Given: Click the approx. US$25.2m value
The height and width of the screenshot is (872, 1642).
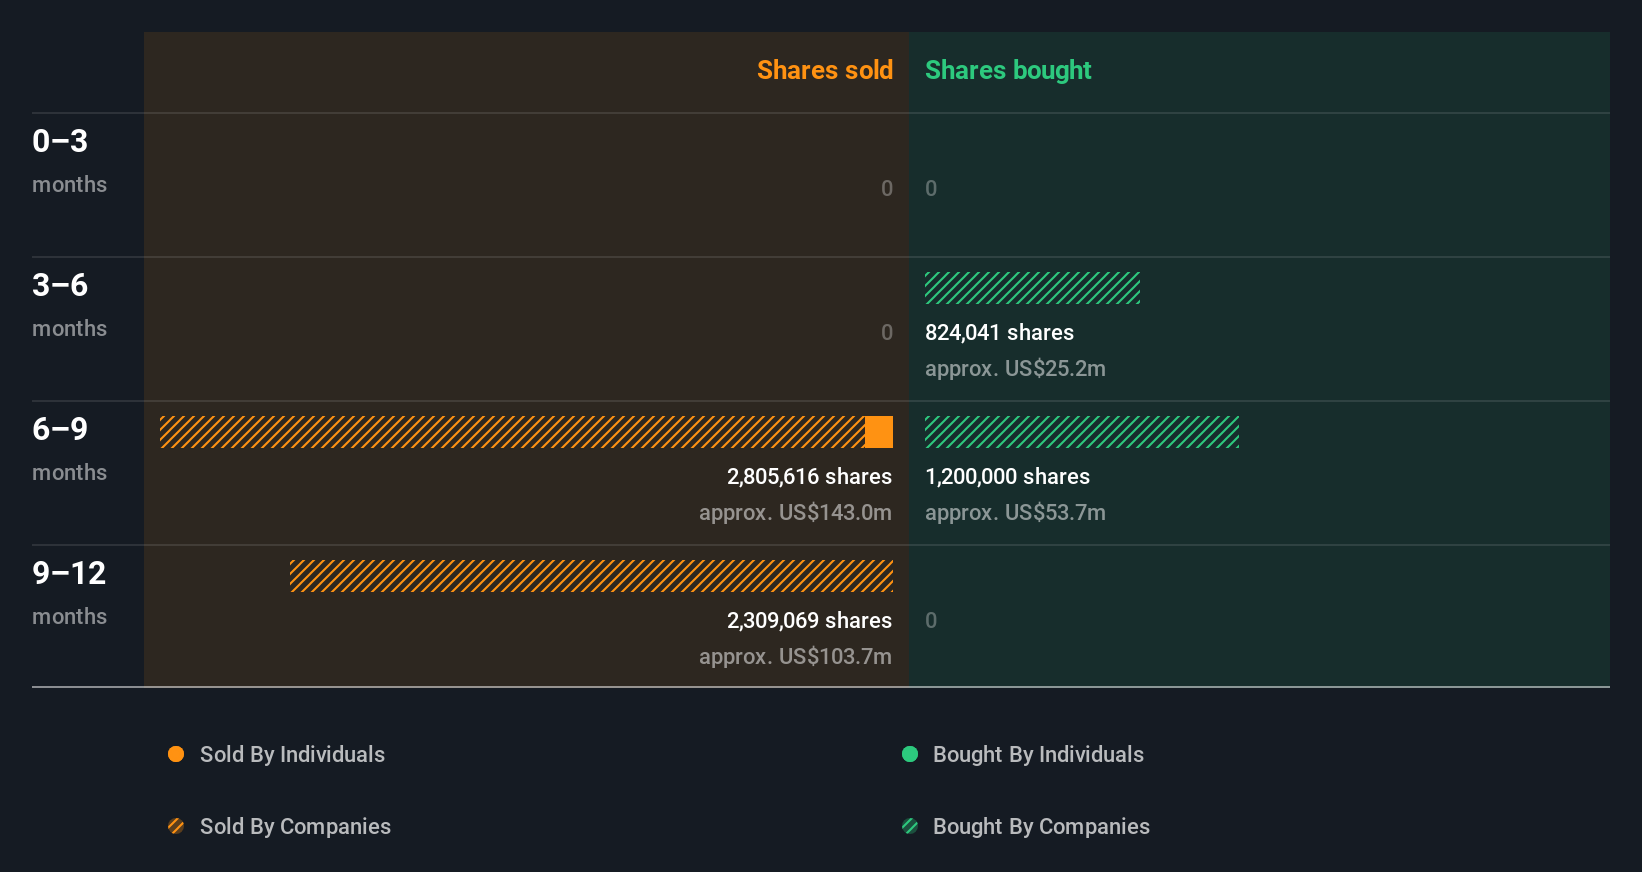Looking at the screenshot, I should click(1015, 369).
